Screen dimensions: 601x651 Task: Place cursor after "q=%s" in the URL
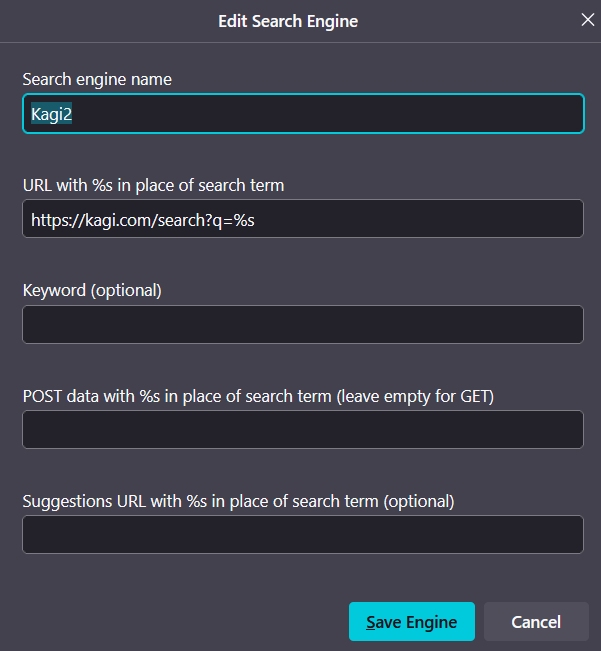(257, 219)
